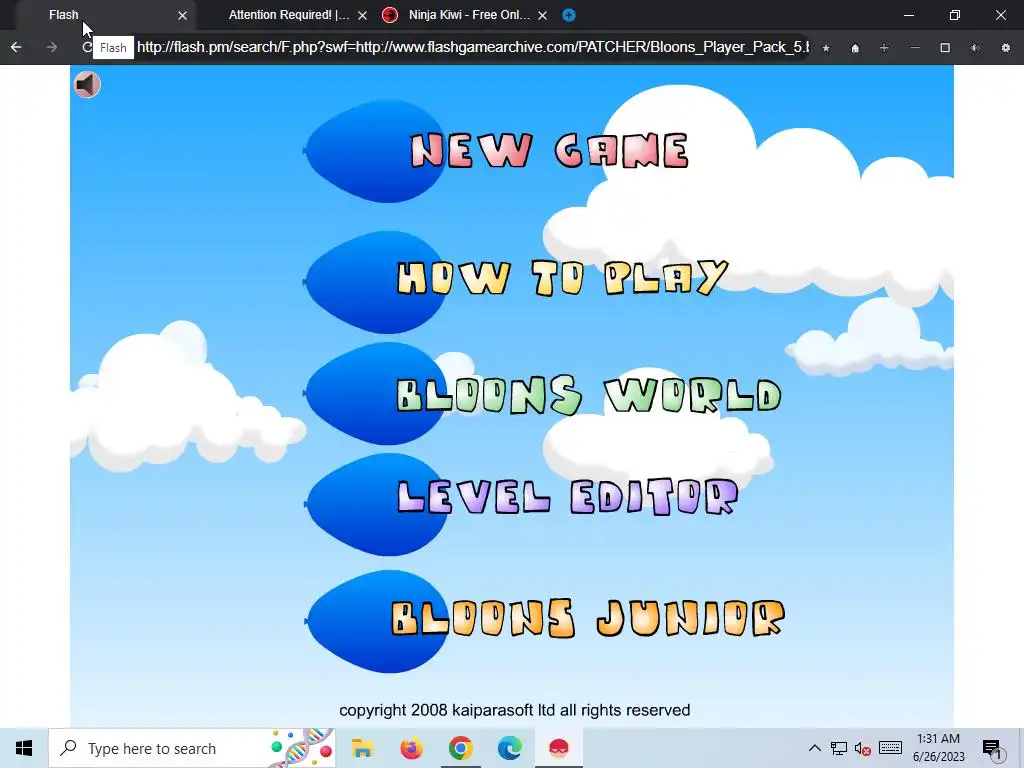Open Bloons World
This screenshot has width=1024, height=768.
point(588,394)
